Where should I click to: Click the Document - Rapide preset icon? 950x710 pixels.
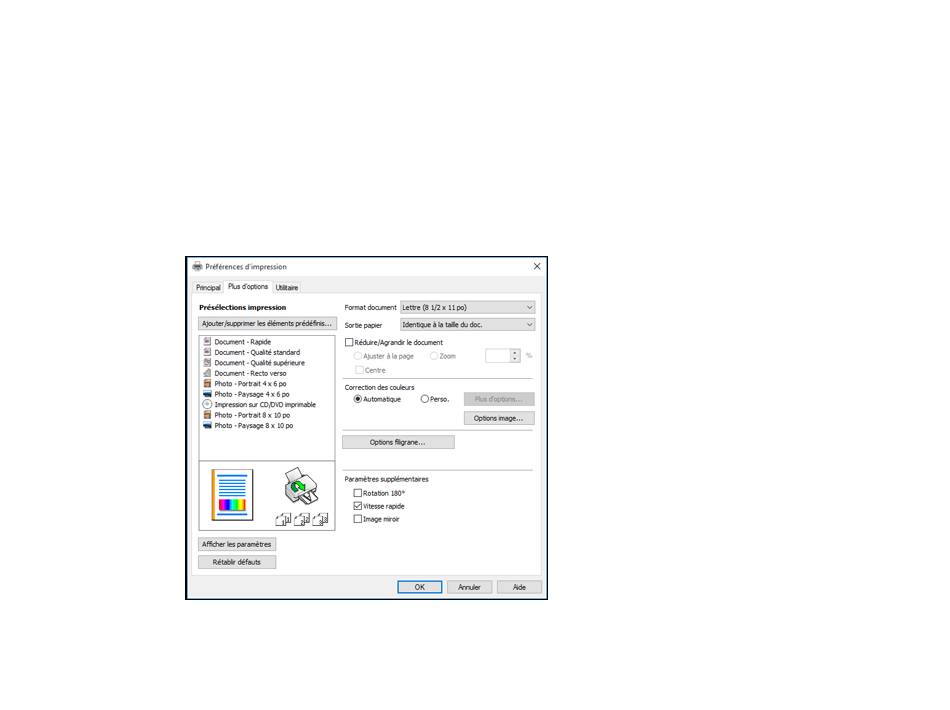click(207, 342)
